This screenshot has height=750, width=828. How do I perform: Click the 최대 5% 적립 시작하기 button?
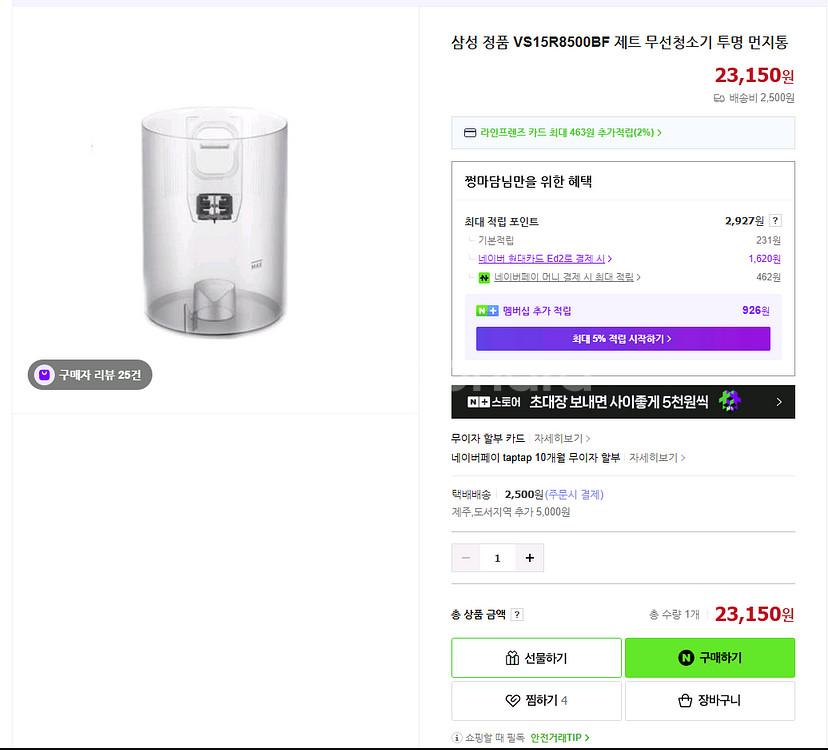click(622, 339)
